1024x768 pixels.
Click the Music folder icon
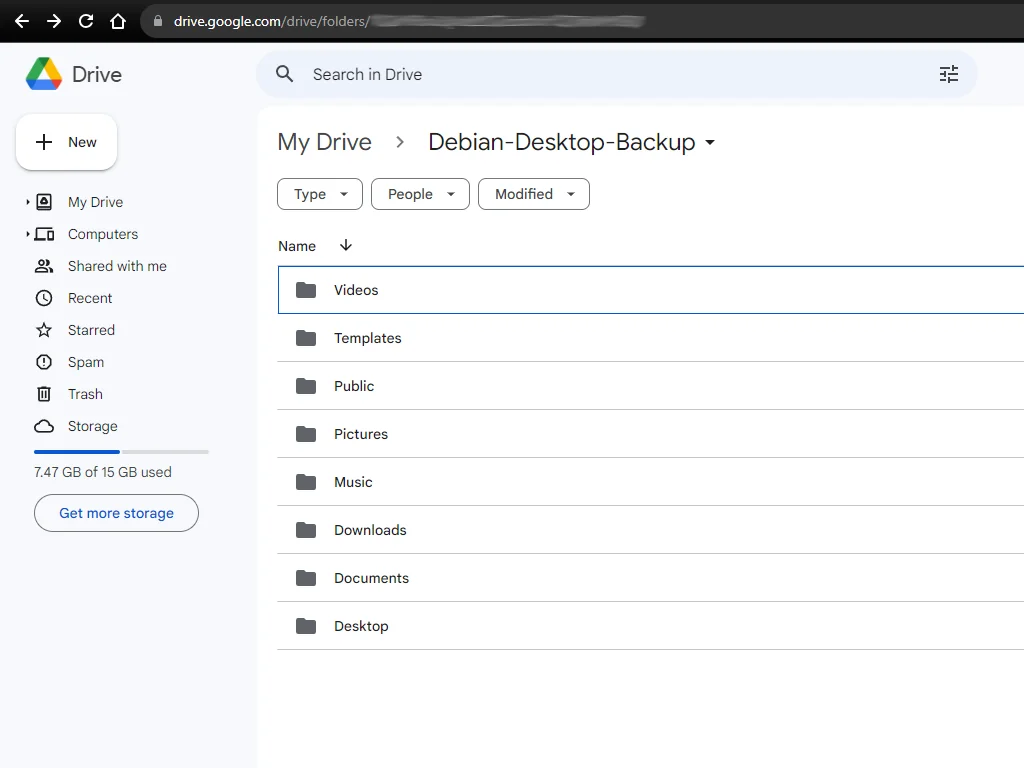coord(306,482)
